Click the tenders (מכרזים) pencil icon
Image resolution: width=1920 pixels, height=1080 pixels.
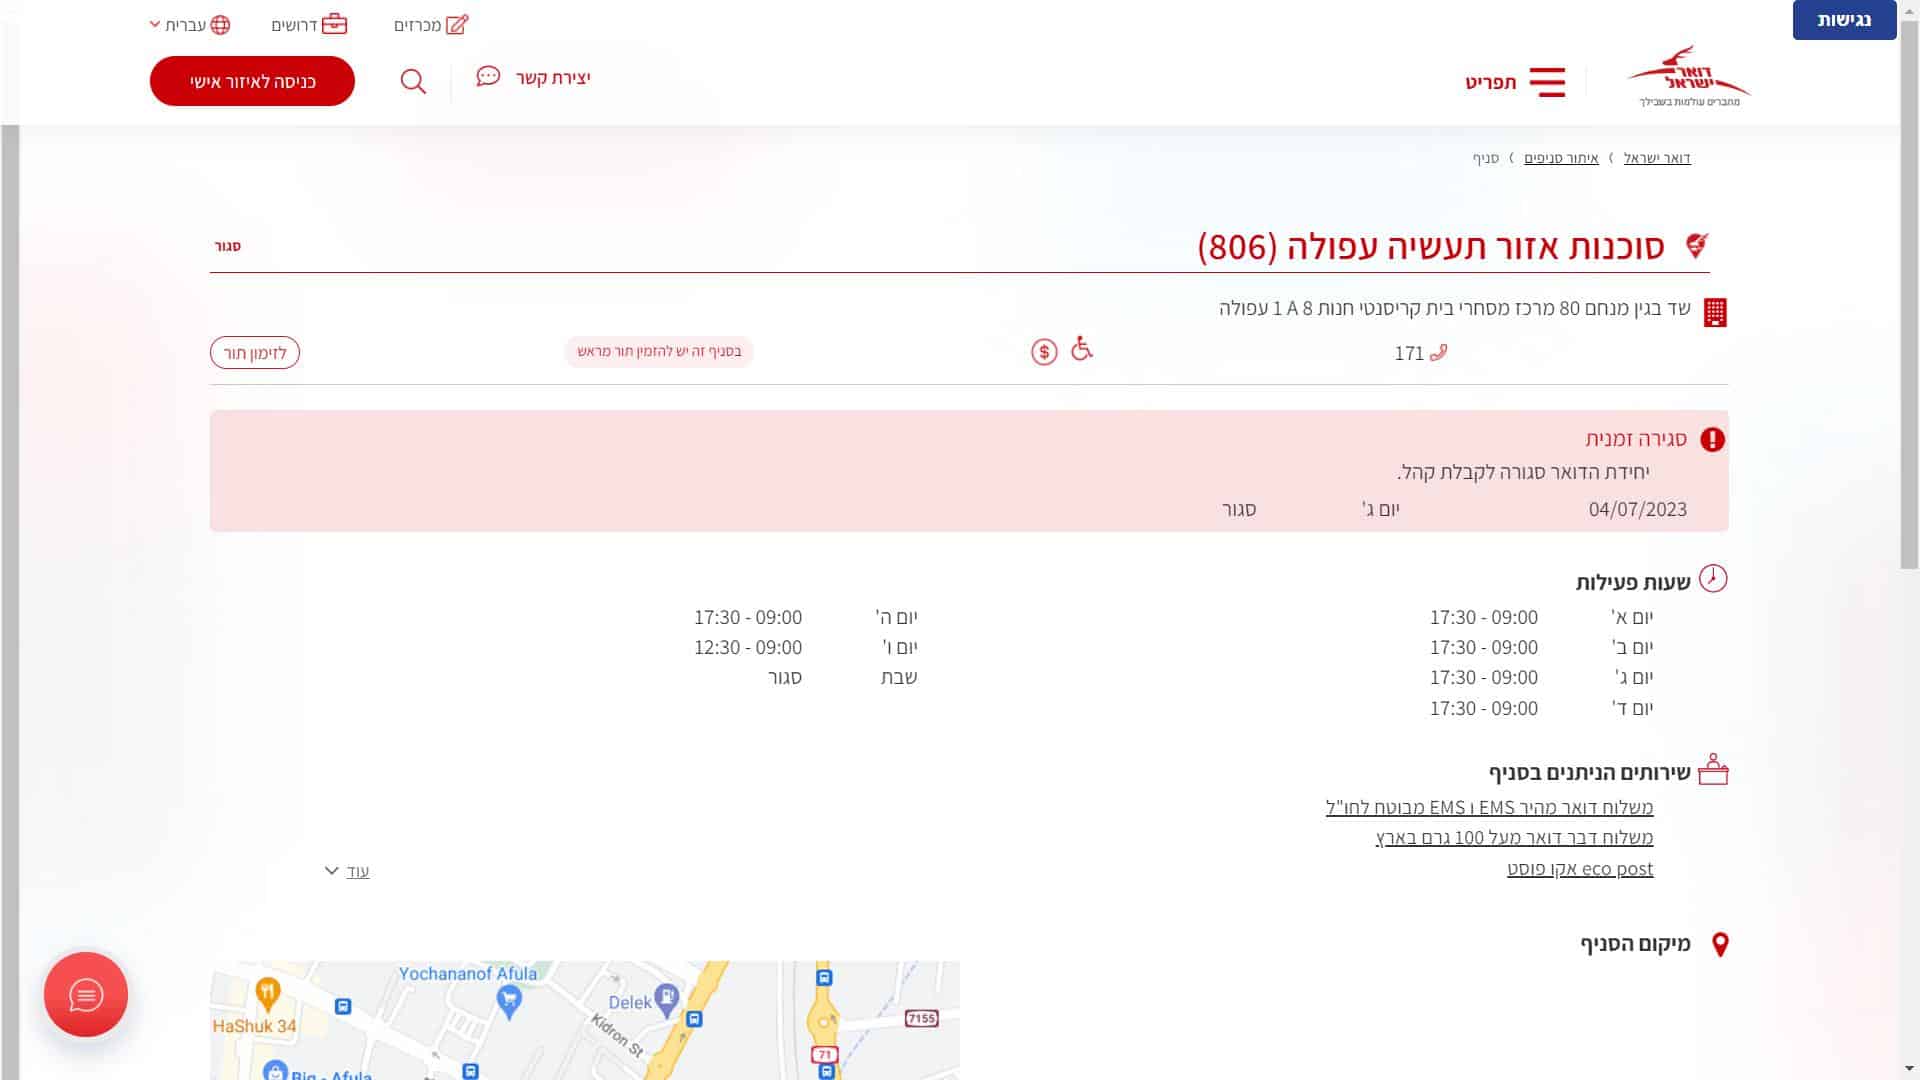[x=457, y=25]
